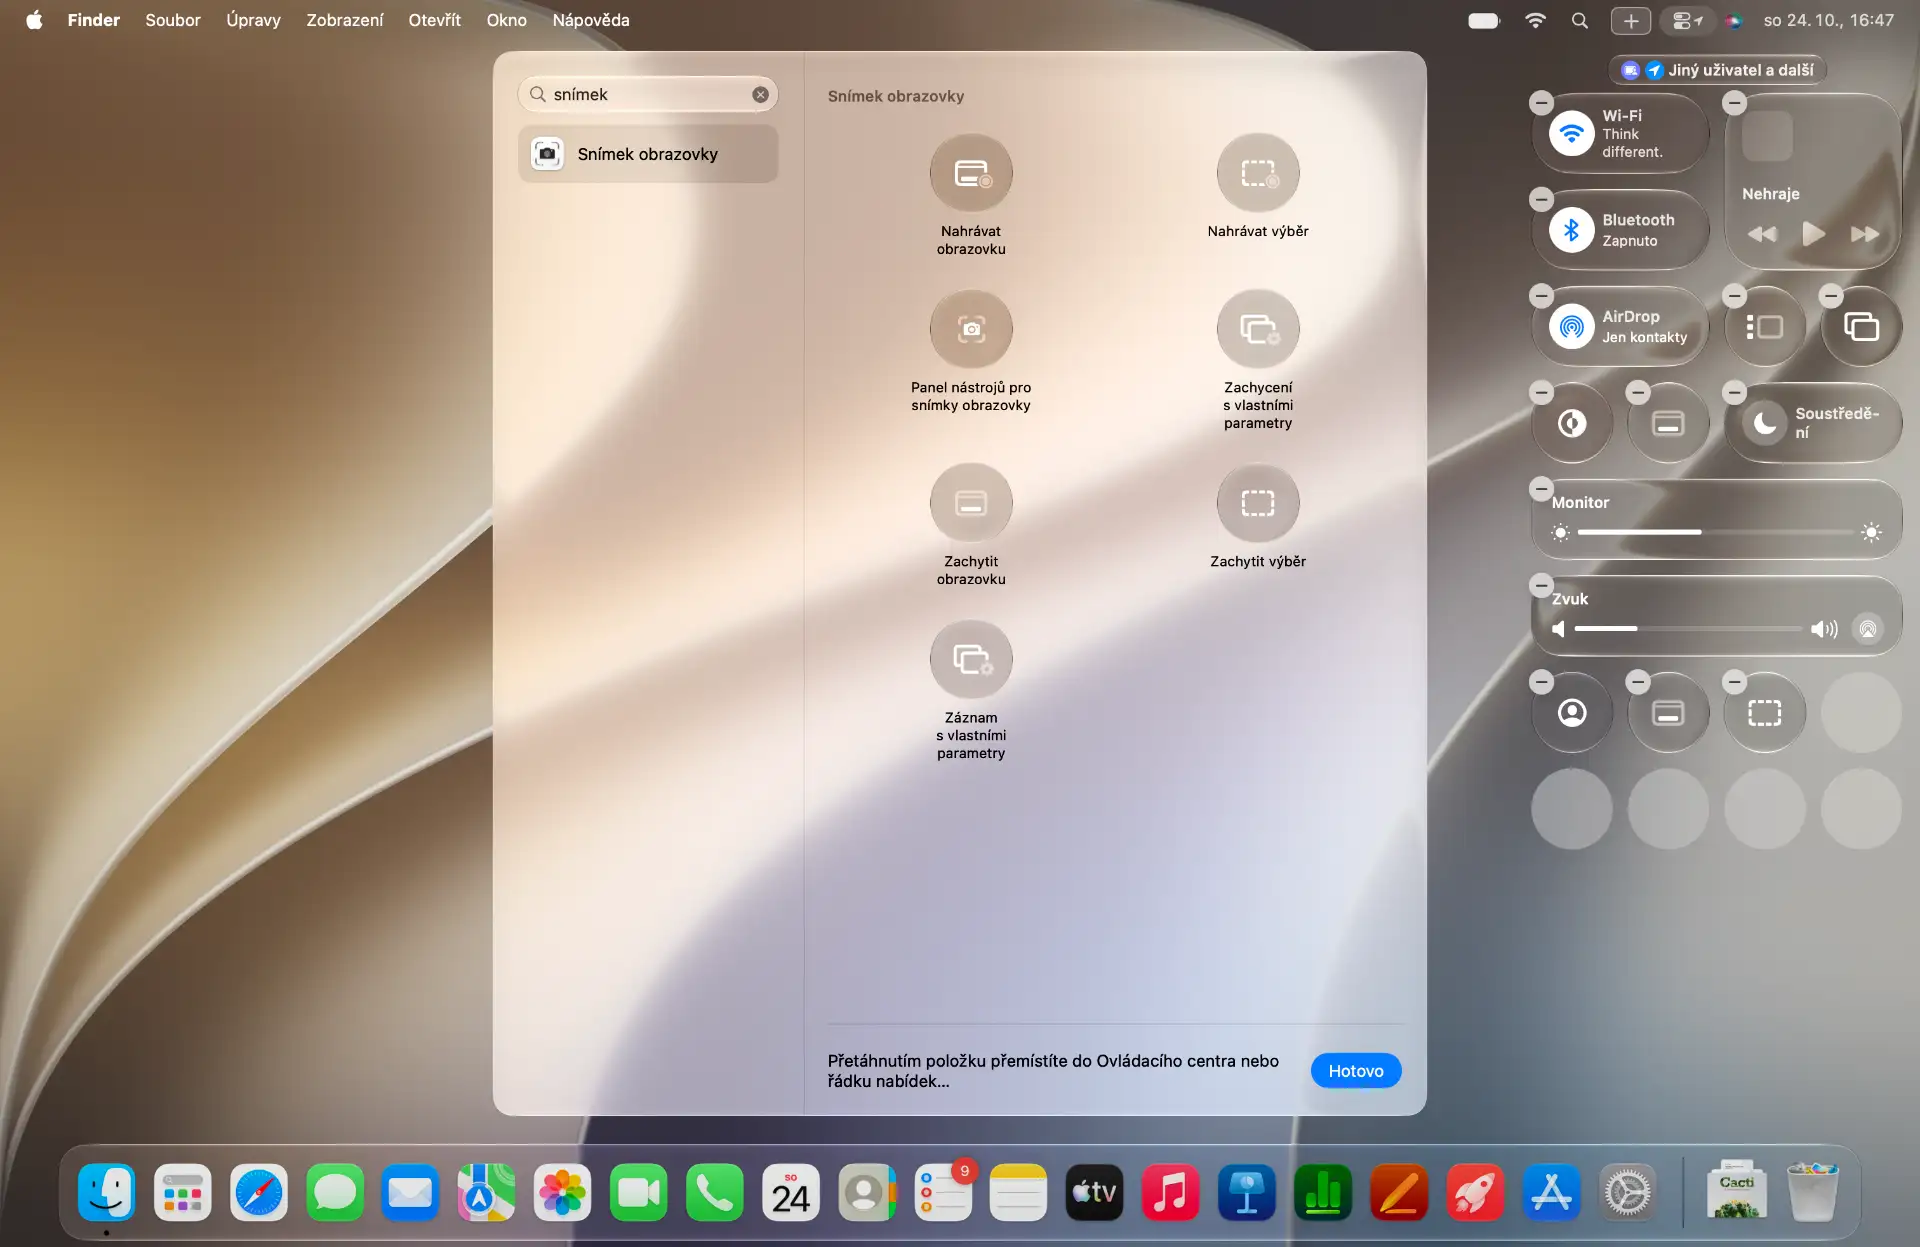Open Reminders with badge 9 in the Dock
1920x1247 pixels.
pos(942,1192)
